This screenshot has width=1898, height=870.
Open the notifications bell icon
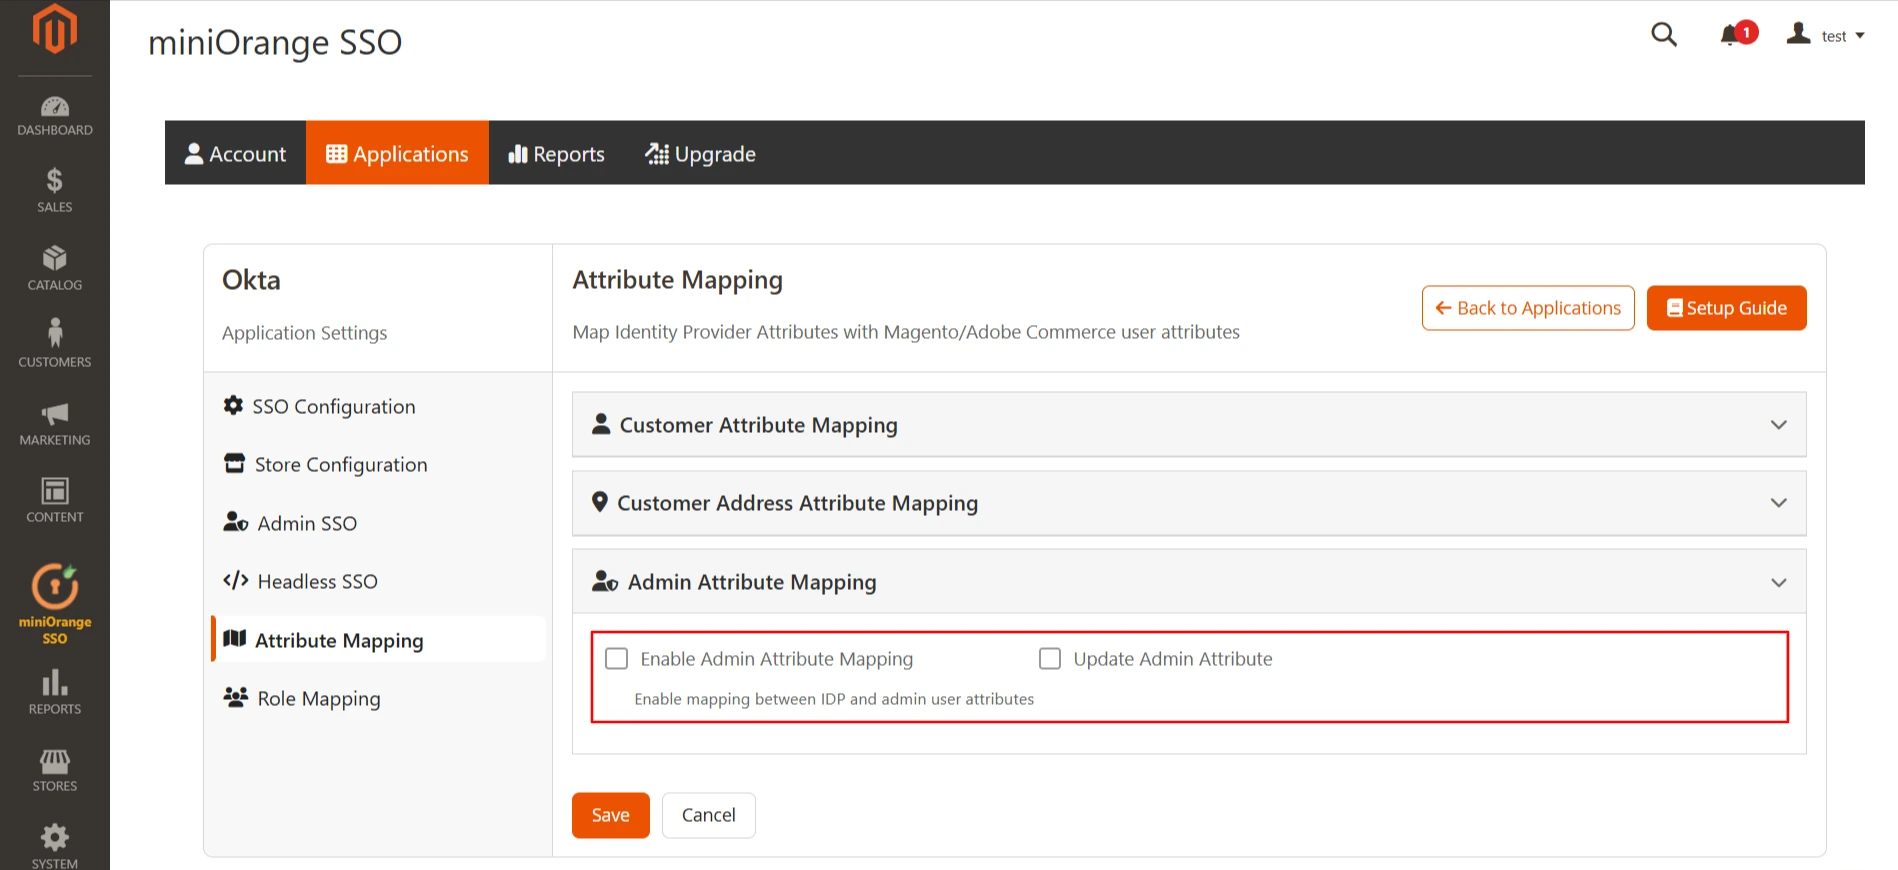[x=1729, y=37]
